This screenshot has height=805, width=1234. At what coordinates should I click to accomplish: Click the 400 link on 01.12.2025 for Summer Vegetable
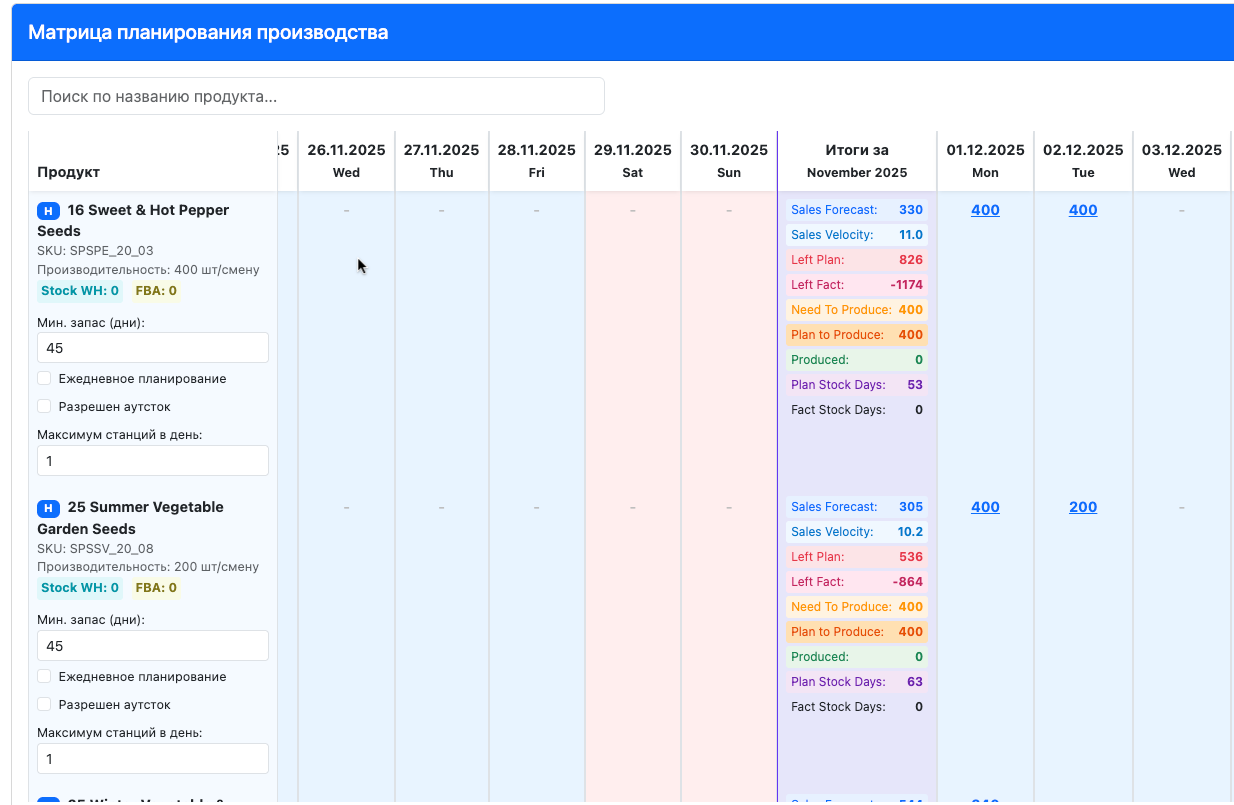tap(985, 507)
